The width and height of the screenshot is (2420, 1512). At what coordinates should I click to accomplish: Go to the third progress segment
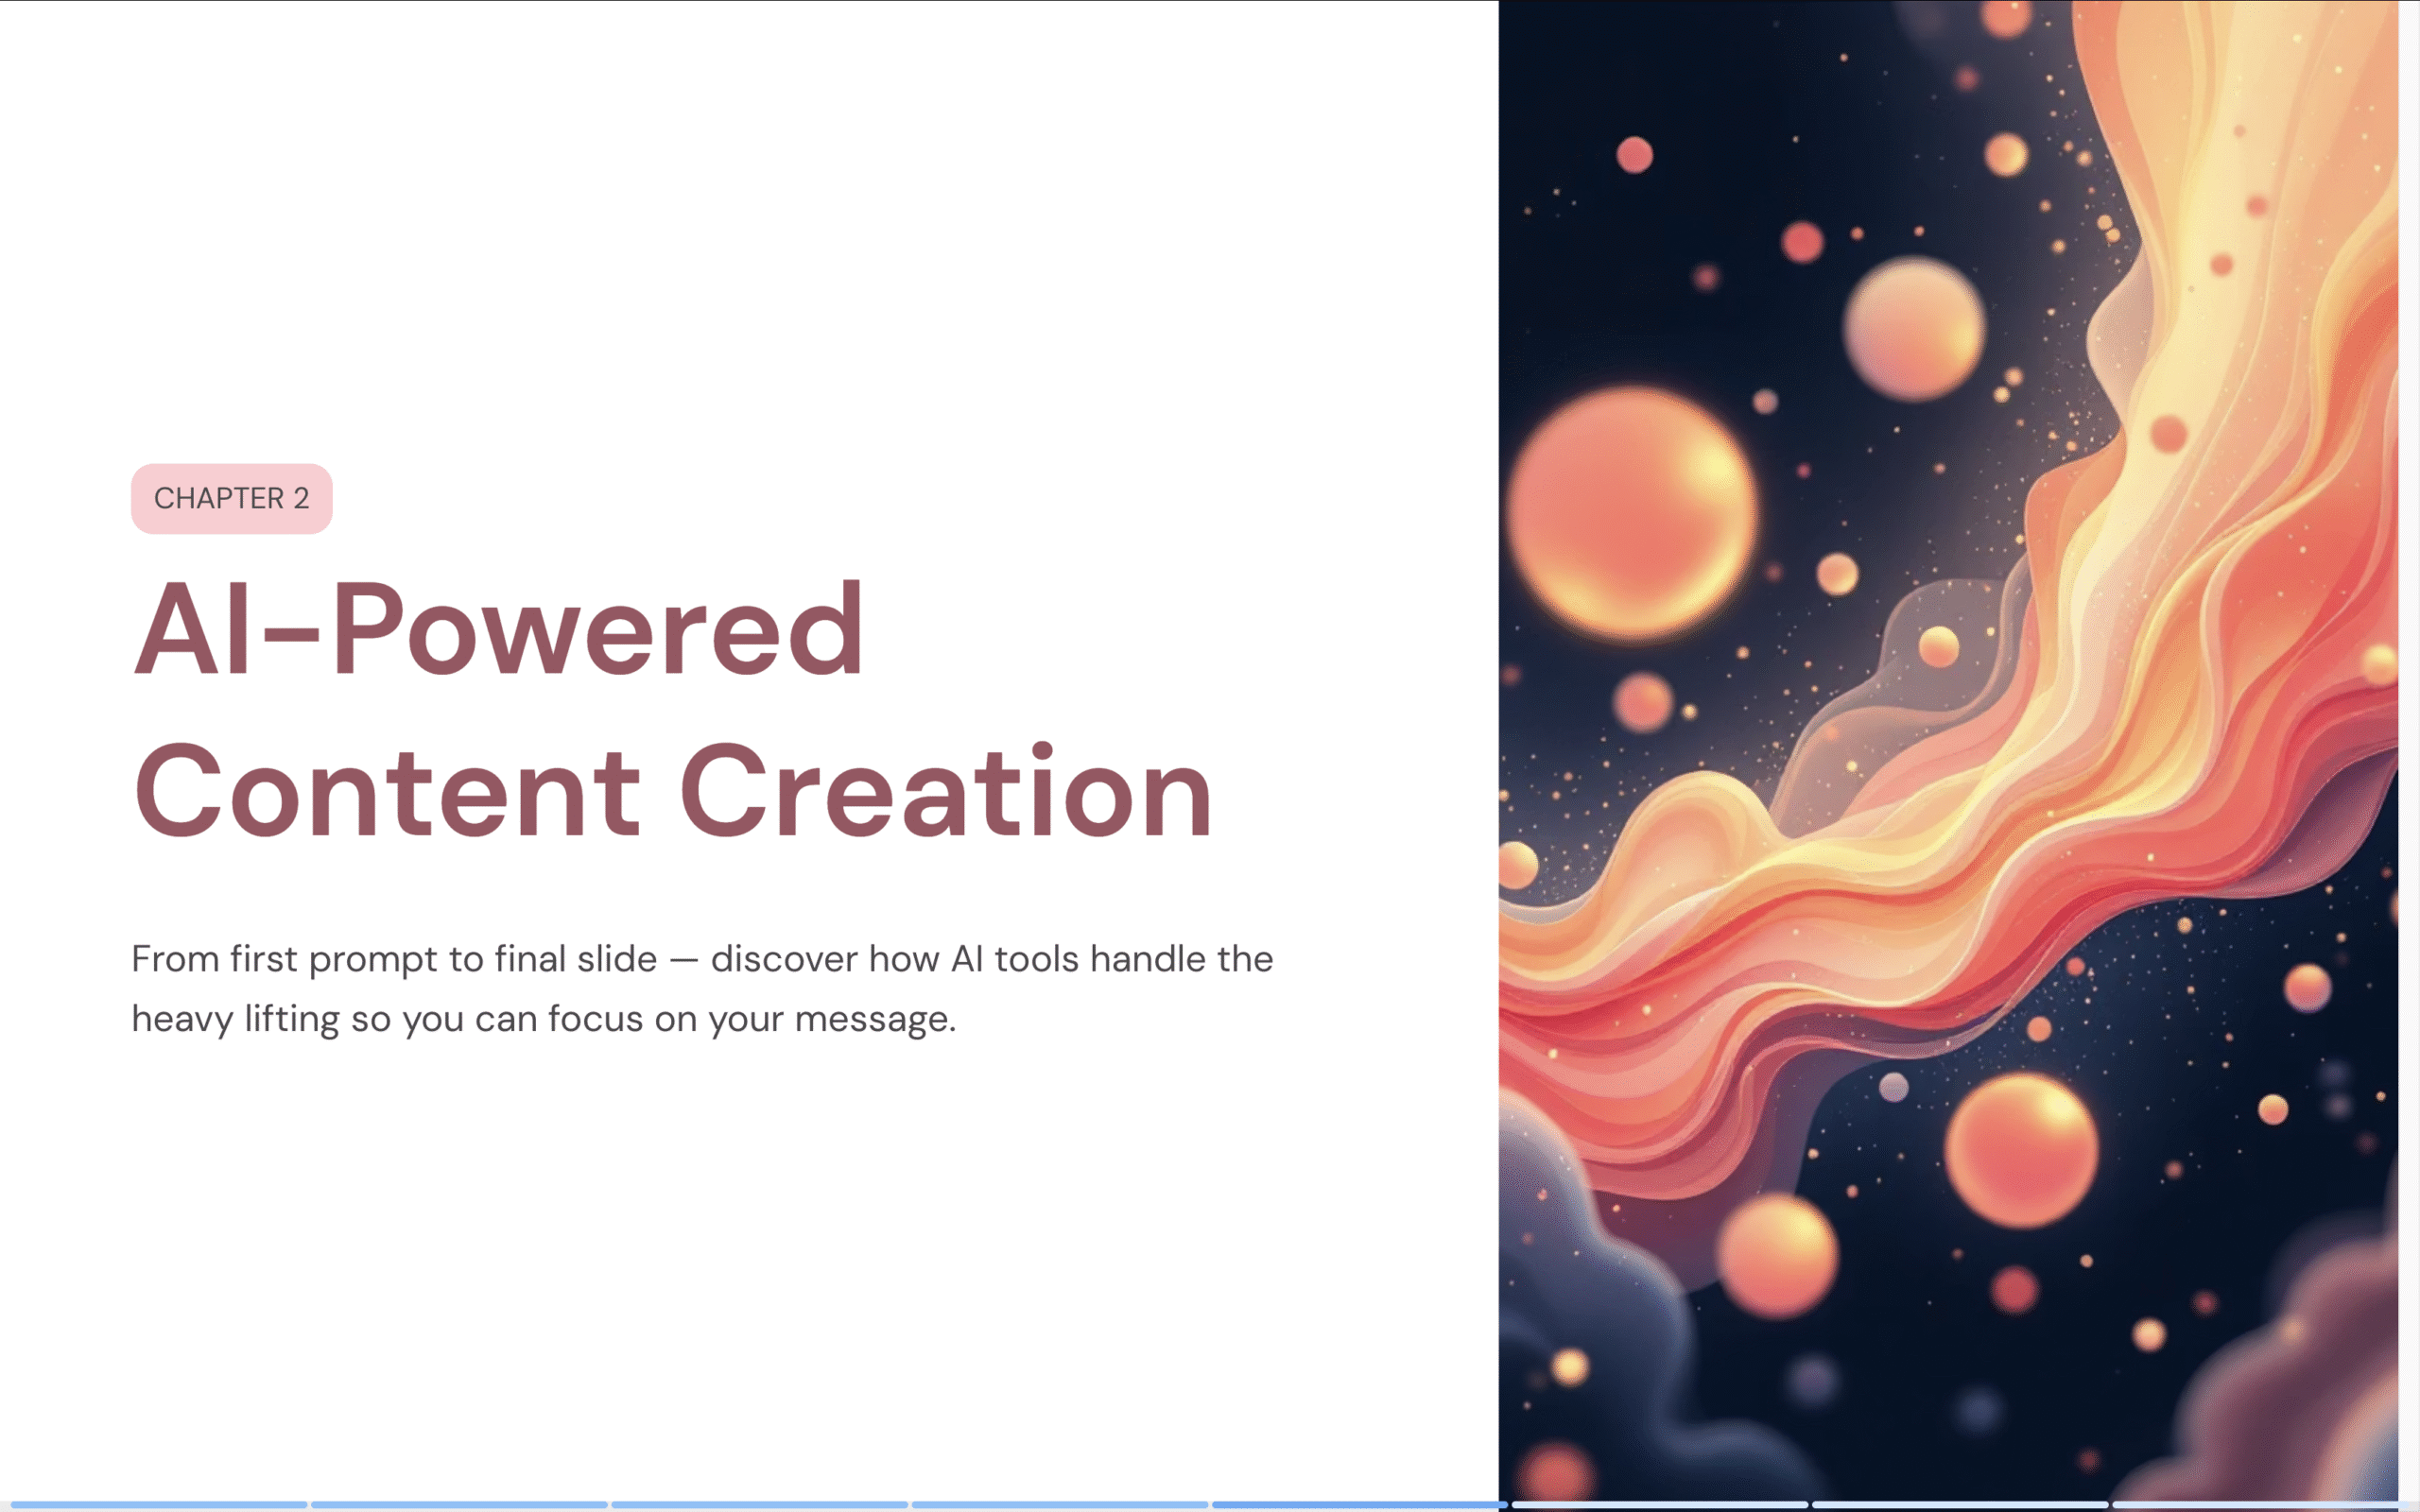759,1504
